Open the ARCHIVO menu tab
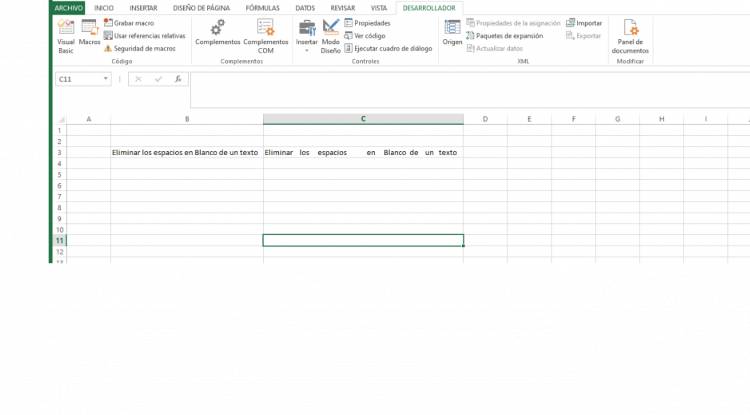The image size is (750, 415). [69, 7]
